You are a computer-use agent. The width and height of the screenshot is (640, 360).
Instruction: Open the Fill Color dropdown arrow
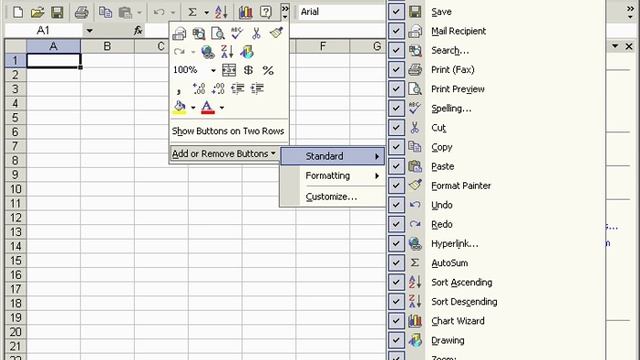point(193,108)
